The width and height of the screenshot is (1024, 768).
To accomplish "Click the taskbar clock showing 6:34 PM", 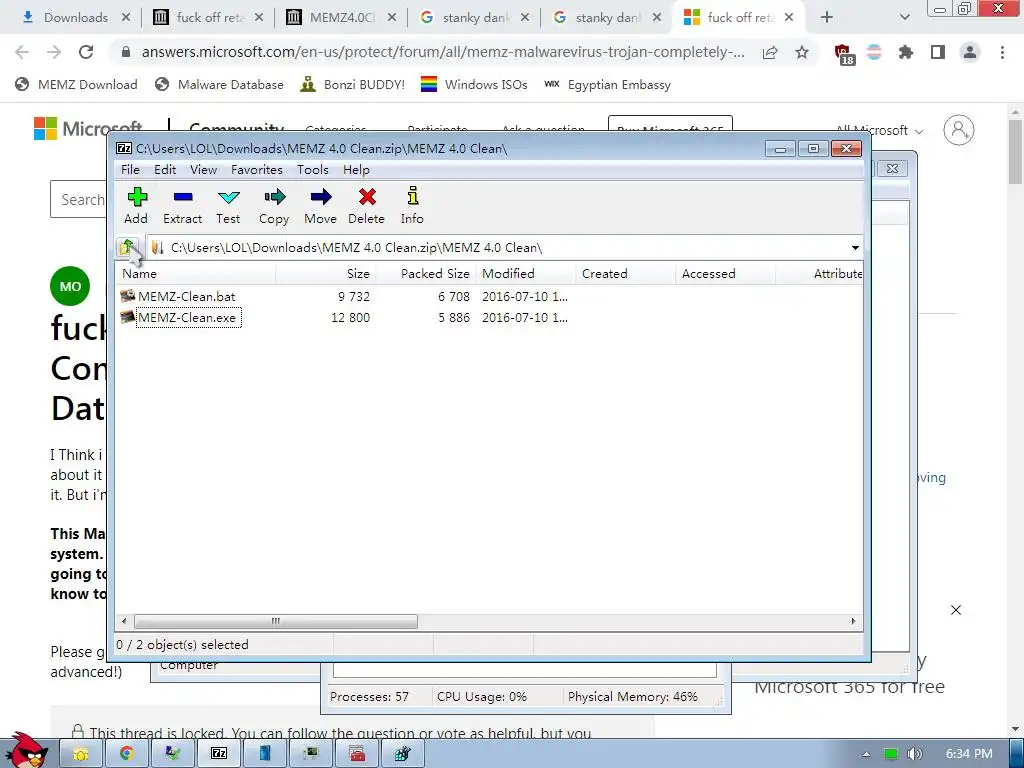I will 969,754.
